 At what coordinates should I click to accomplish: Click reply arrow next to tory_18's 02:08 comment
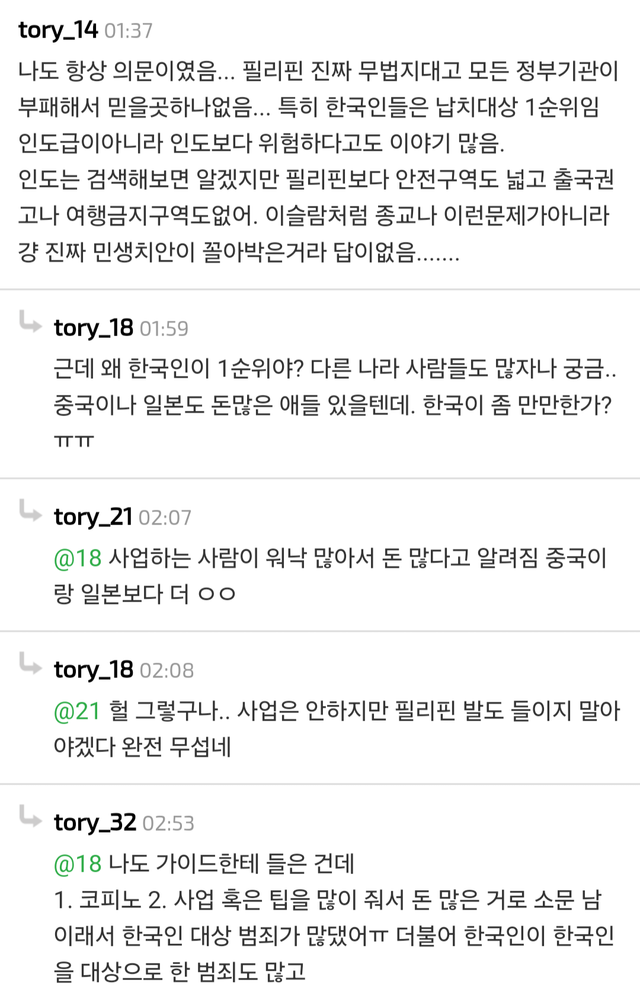click(28, 665)
